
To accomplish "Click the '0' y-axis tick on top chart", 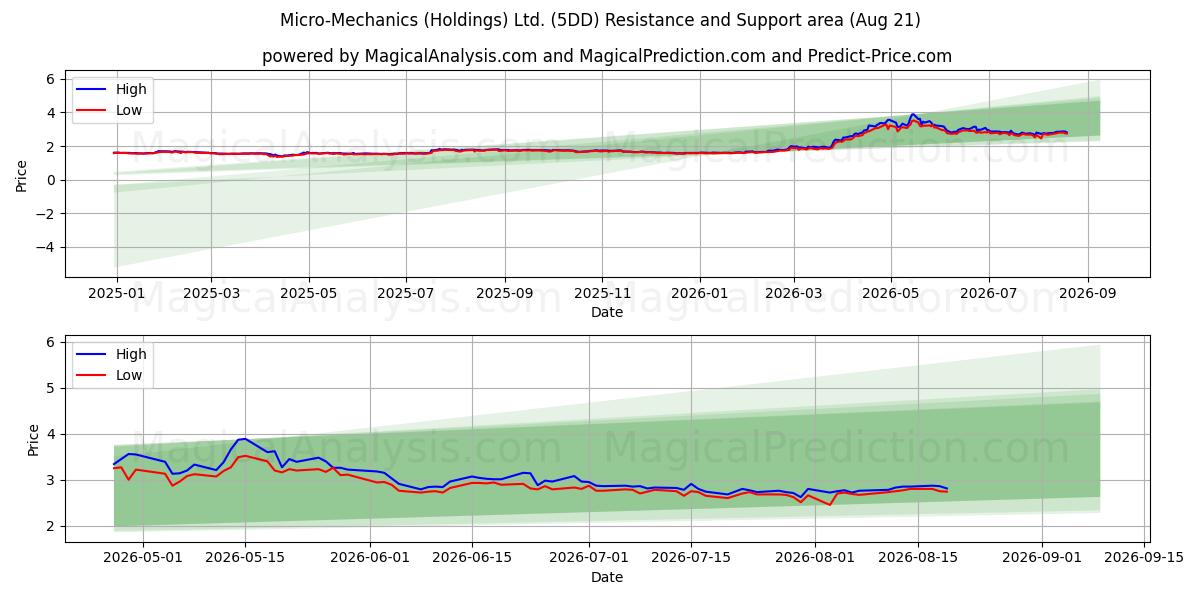I will pyautogui.click(x=53, y=180).
